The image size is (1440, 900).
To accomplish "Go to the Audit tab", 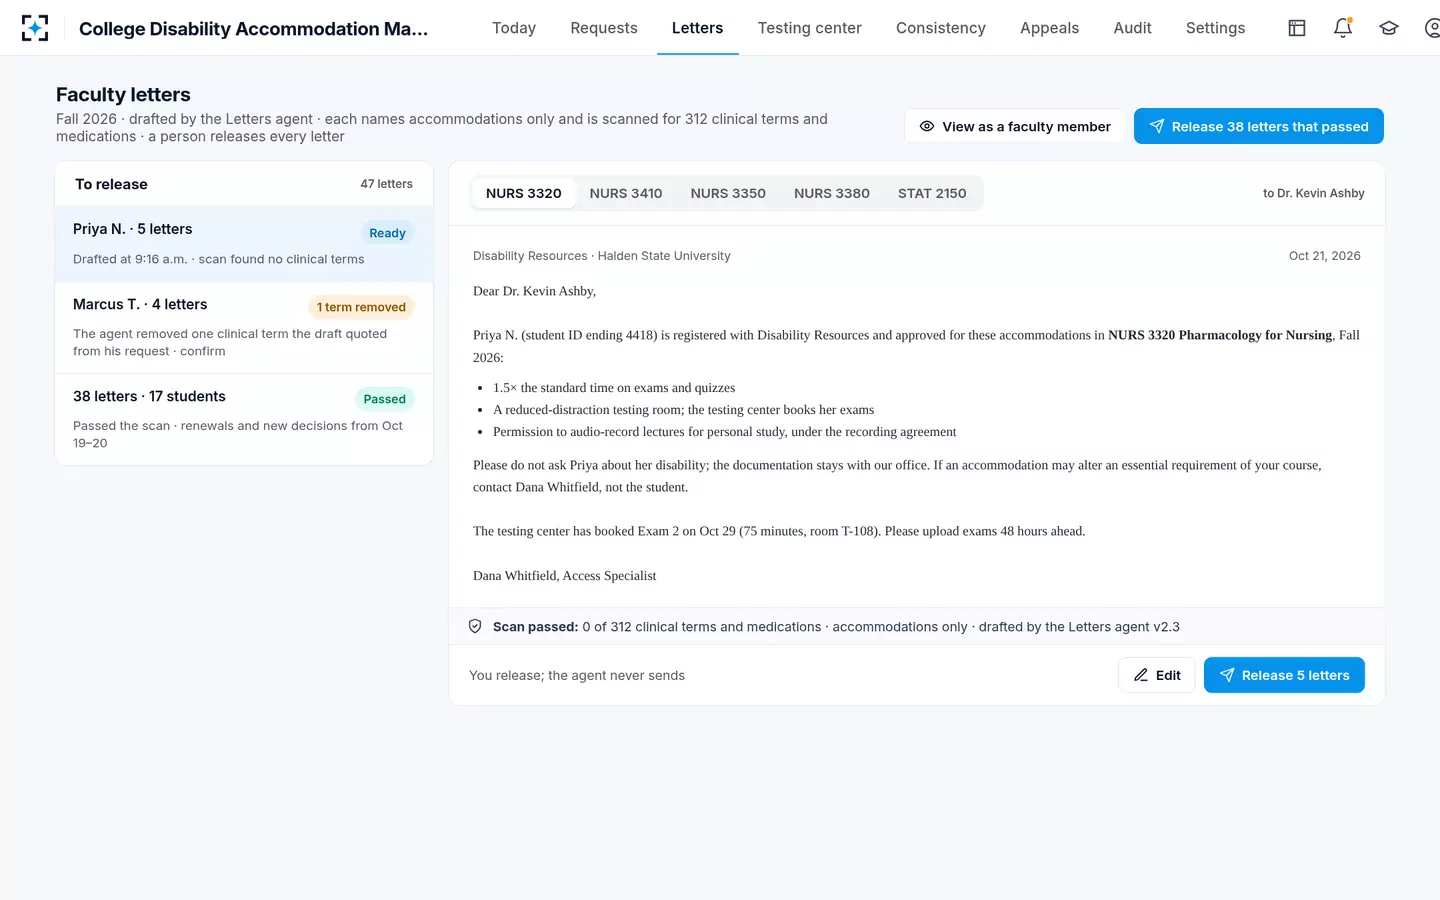I will (1132, 28).
